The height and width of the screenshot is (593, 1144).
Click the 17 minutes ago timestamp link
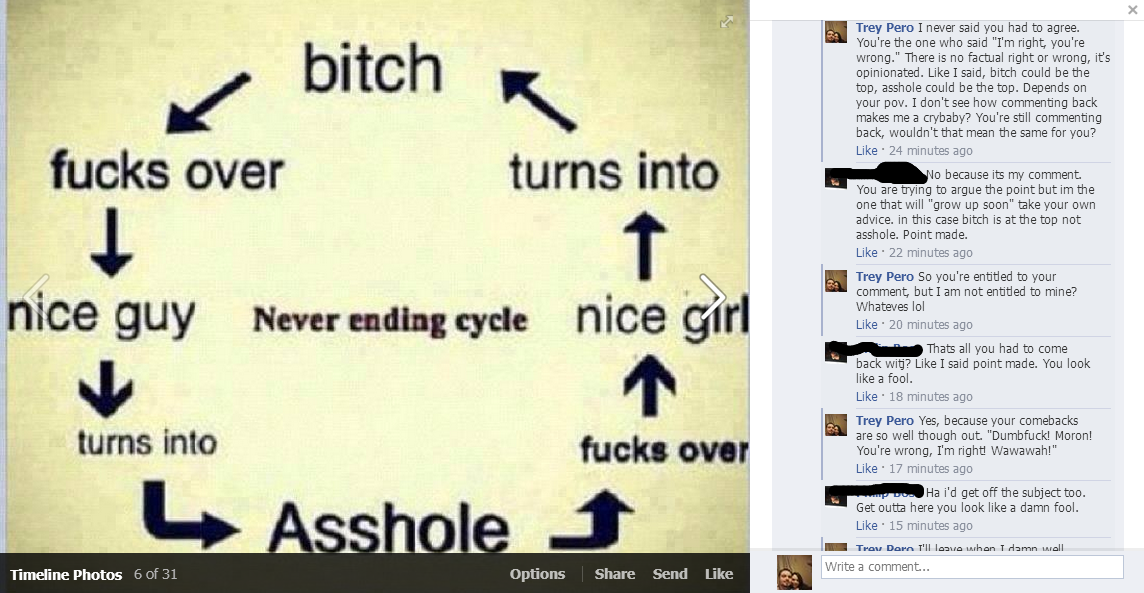pyautogui.click(x=930, y=468)
